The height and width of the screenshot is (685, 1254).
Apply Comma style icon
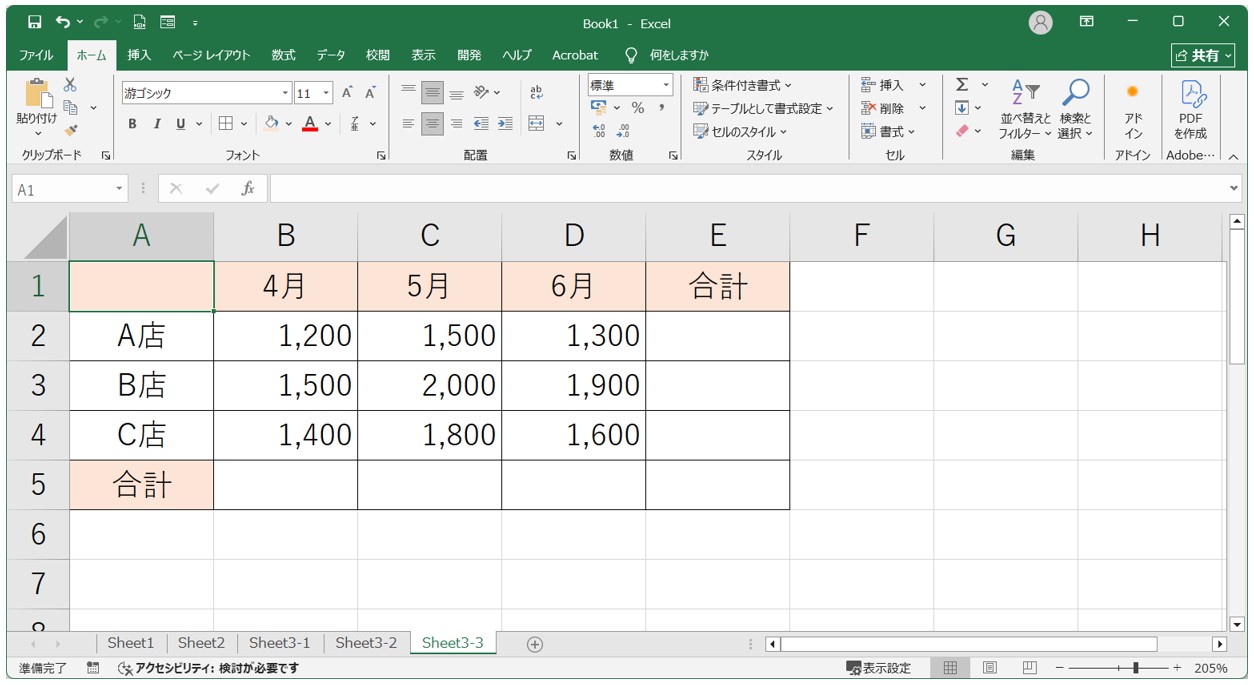tap(661, 108)
